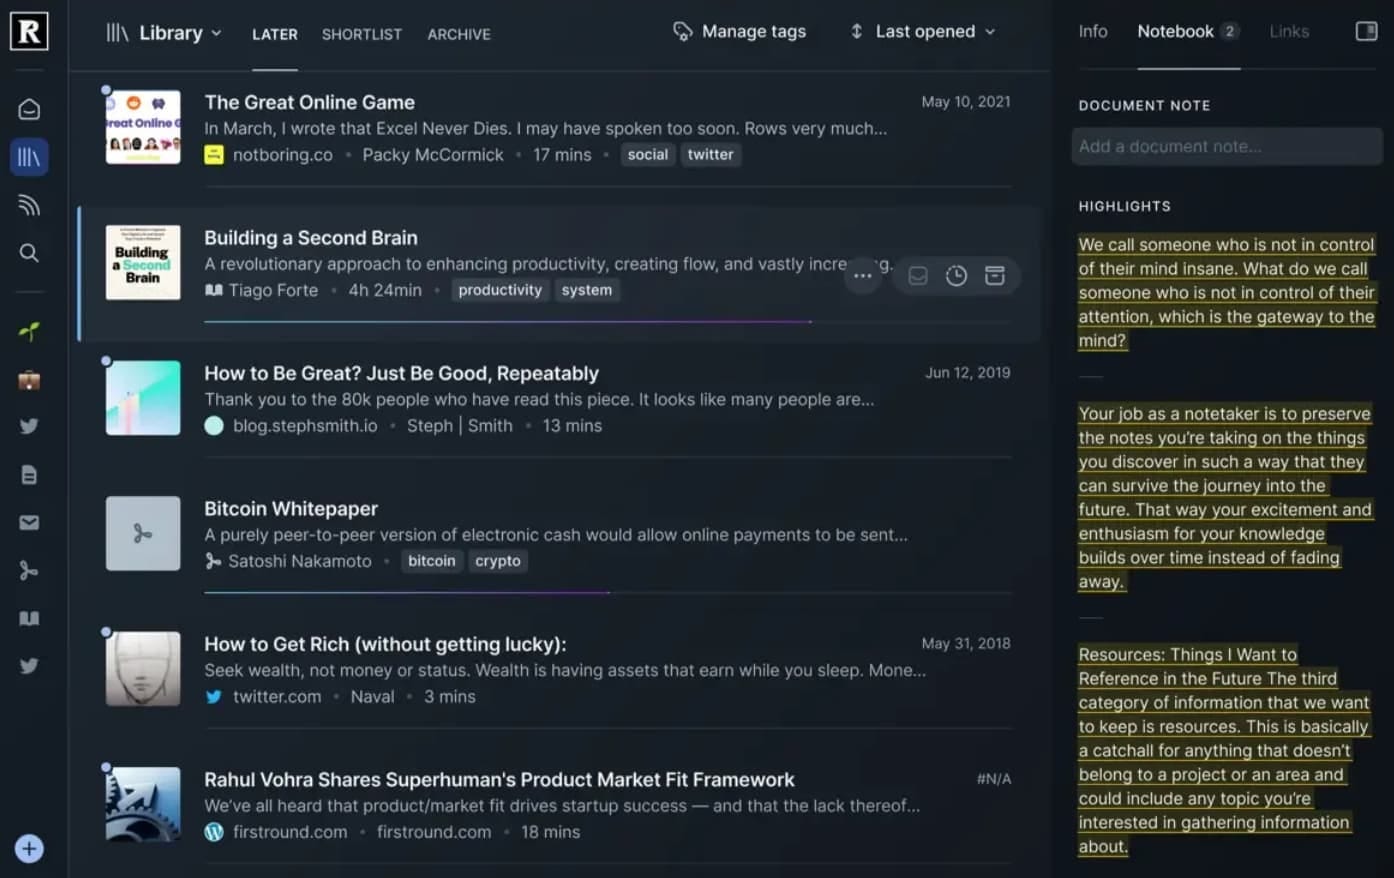
Task: Open the briefcase view in sidebar
Action: coord(29,379)
